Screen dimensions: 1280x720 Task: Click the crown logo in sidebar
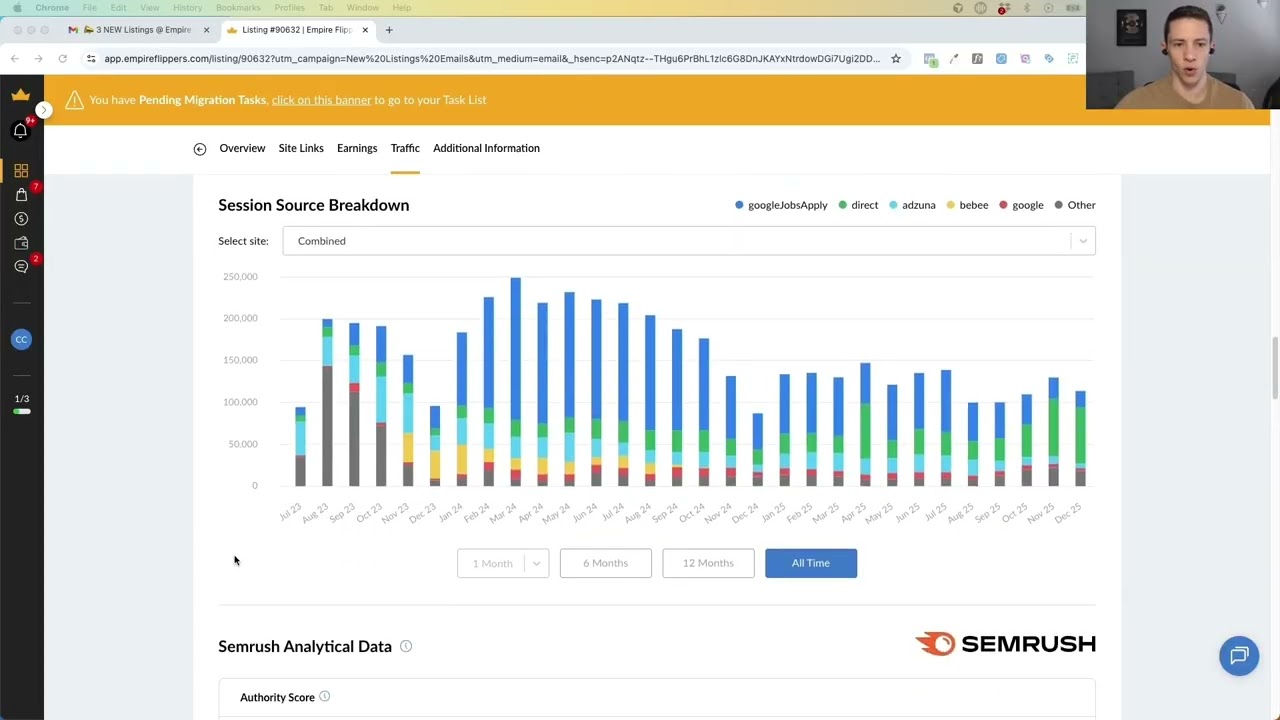coord(21,95)
